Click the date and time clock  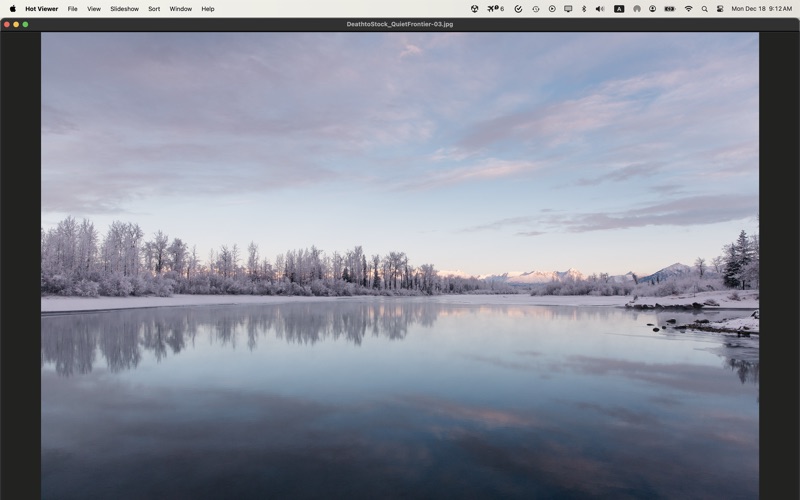tap(762, 9)
